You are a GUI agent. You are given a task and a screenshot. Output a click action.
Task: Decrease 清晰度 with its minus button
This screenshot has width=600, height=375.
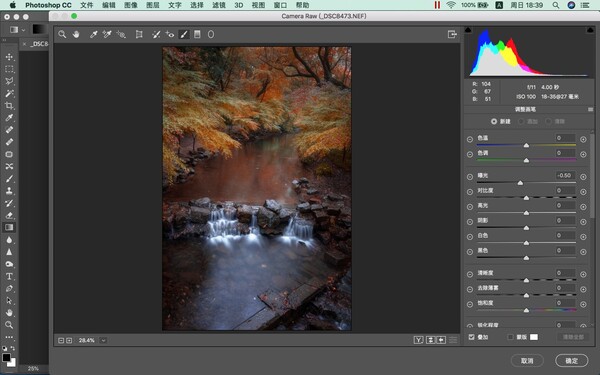point(470,274)
